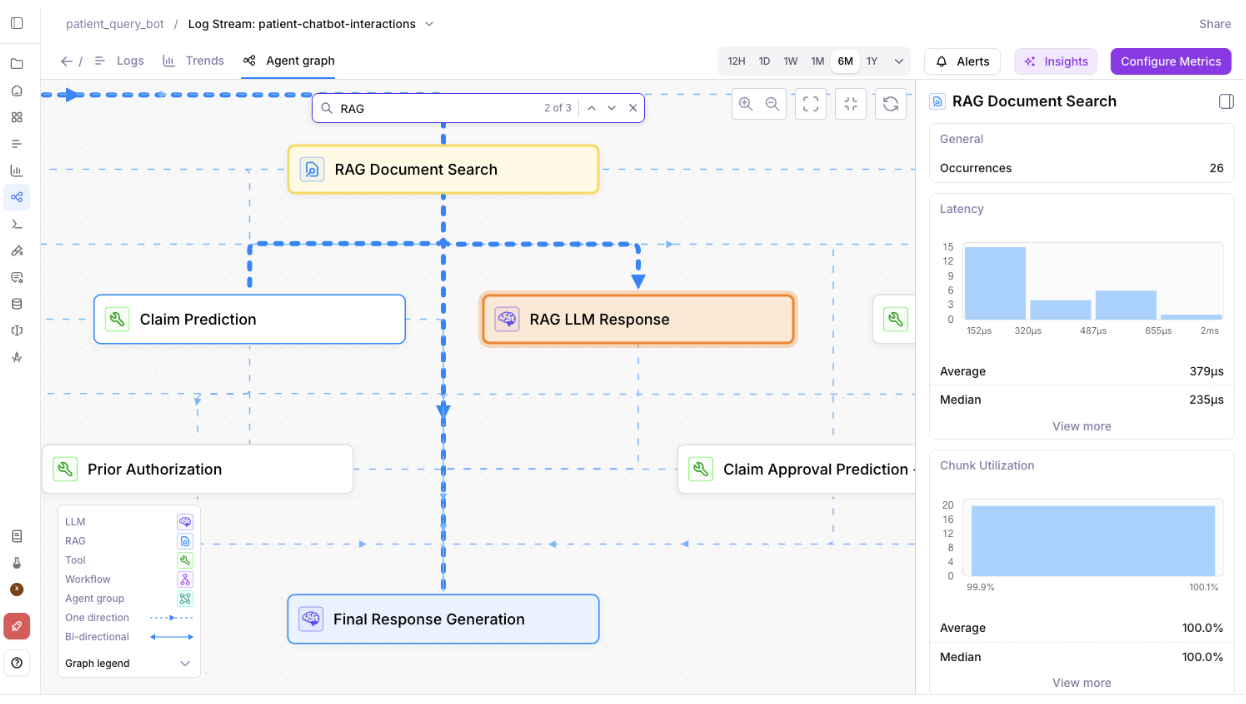Select the agent graph icon in sidebar
Viewport: 1246px width, 704px height.
(x=17, y=197)
